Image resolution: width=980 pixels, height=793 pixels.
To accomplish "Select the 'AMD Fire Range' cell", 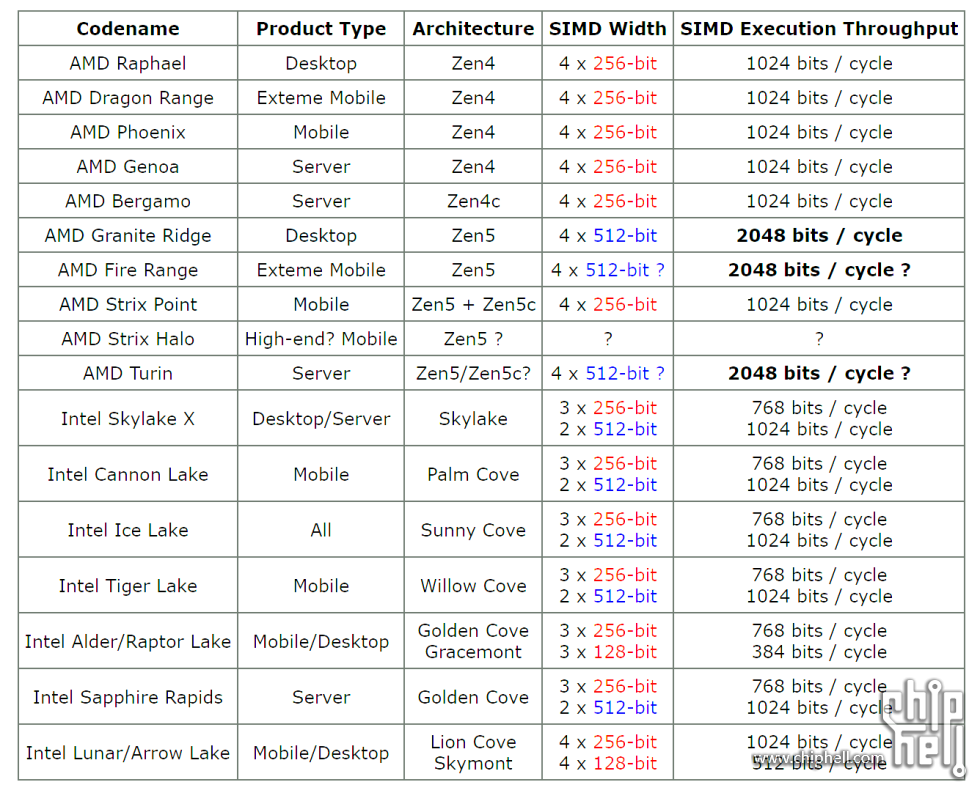I will [128, 269].
